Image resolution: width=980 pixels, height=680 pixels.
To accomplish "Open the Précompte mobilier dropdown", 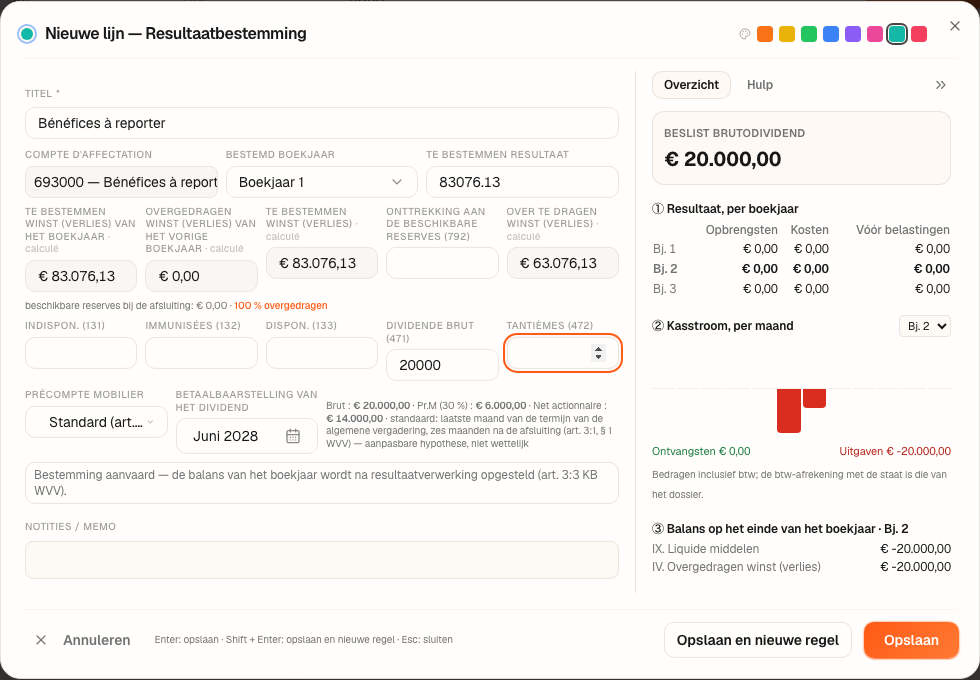I will point(96,422).
